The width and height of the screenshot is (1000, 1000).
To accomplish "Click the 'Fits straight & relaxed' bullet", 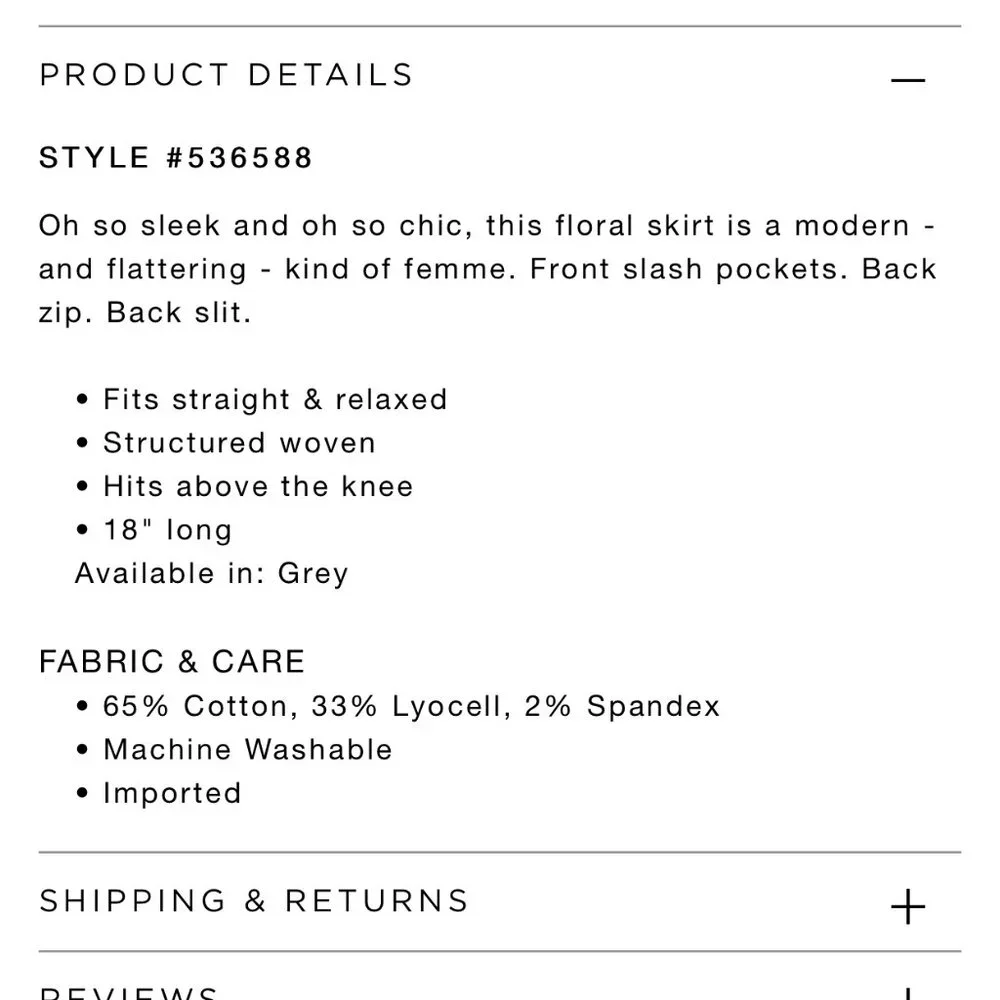I will click(x=275, y=399).
